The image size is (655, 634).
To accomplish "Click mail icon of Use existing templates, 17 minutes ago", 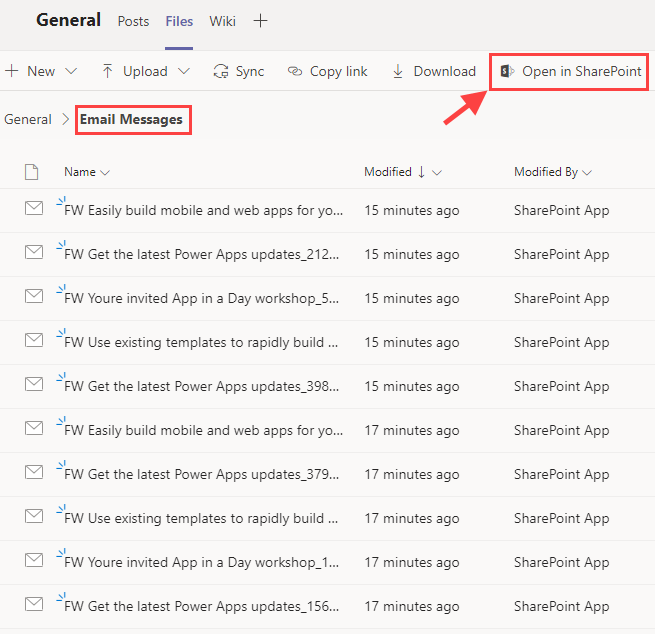I will [x=34, y=516].
